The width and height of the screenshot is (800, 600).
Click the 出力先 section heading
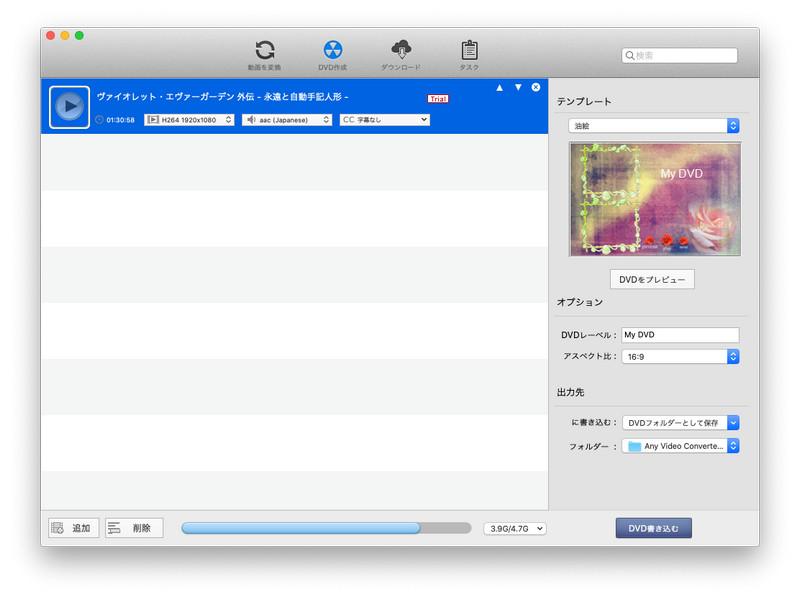(x=570, y=392)
